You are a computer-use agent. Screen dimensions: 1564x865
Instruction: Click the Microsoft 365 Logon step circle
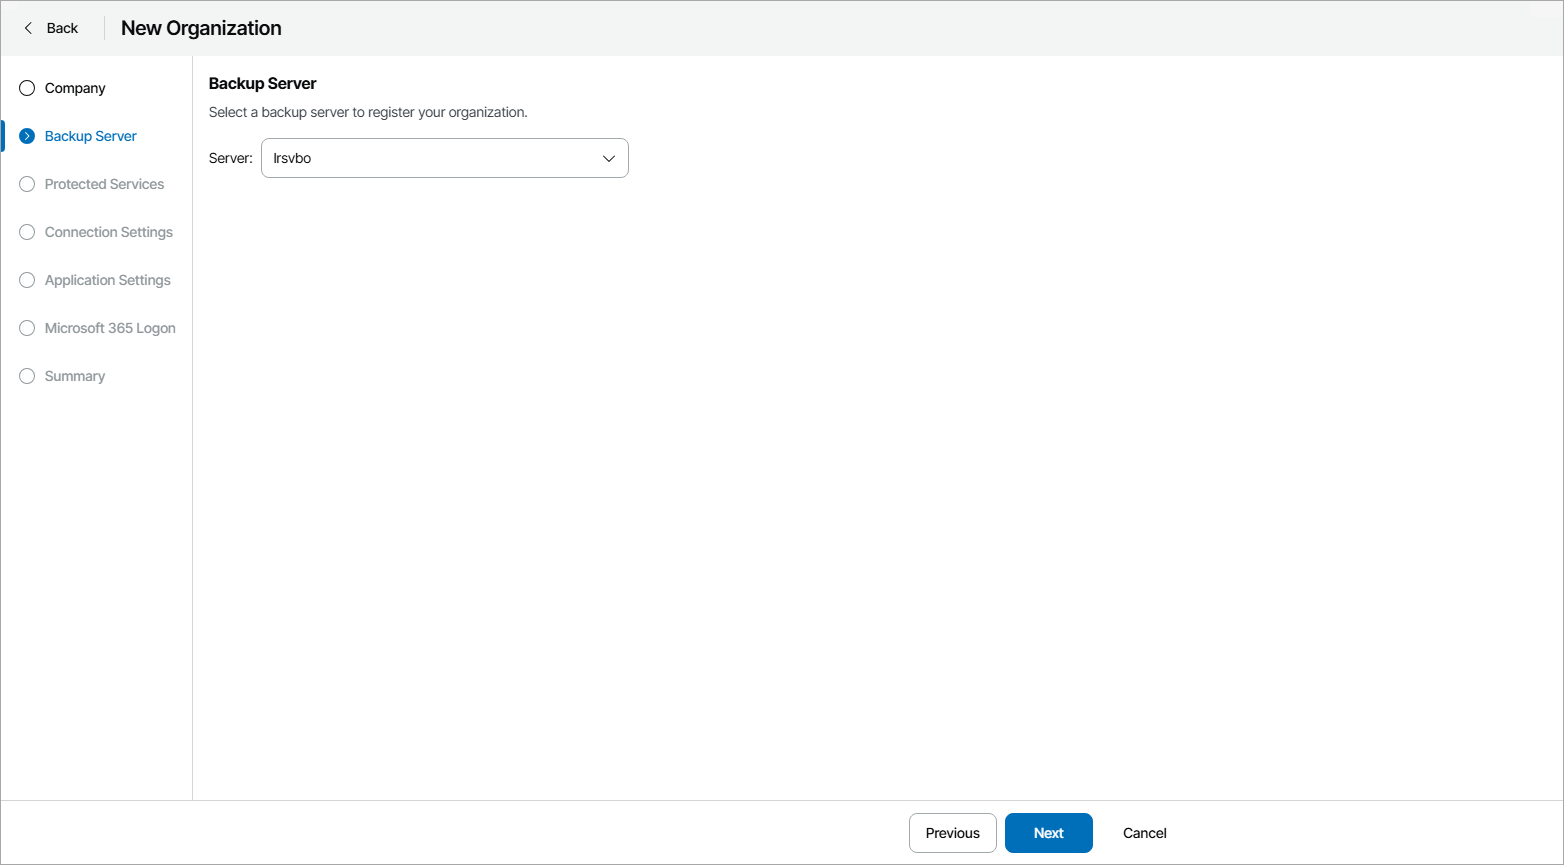tap(26, 328)
